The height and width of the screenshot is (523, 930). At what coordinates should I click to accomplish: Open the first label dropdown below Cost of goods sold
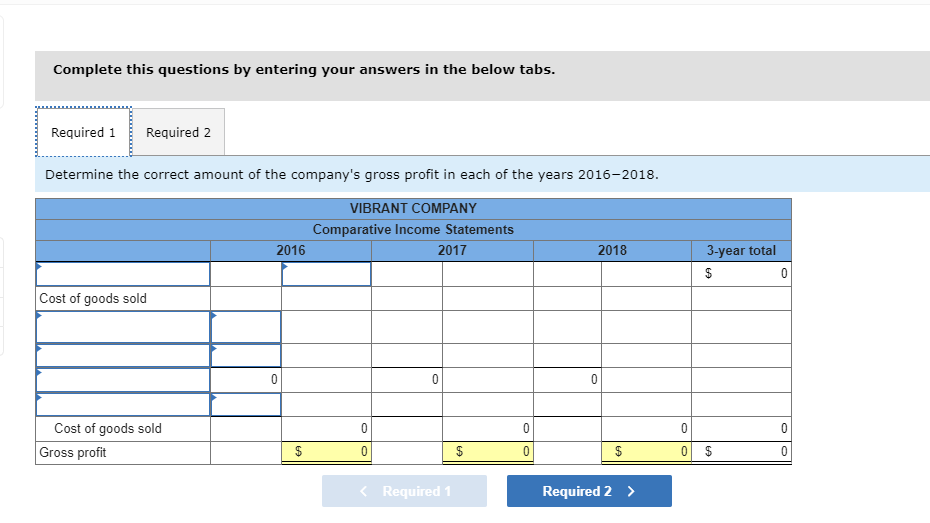(x=123, y=327)
